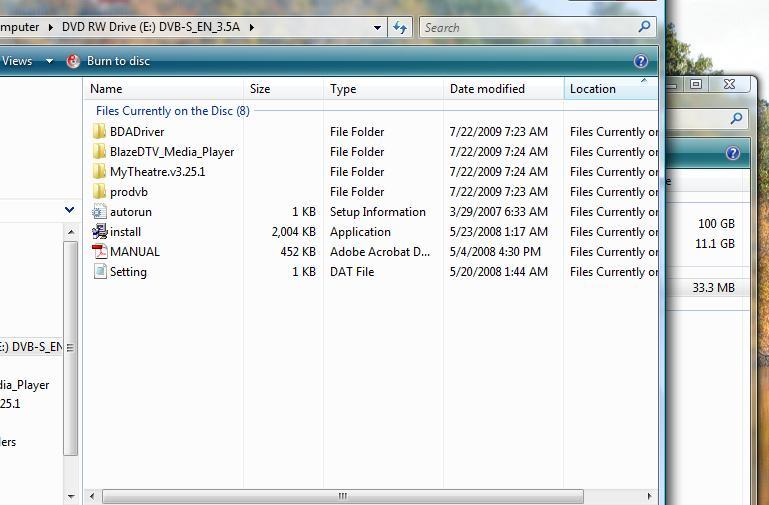Select the prodvb folder icon
The width and height of the screenshot is (769, 505).
tap(99, 192)
